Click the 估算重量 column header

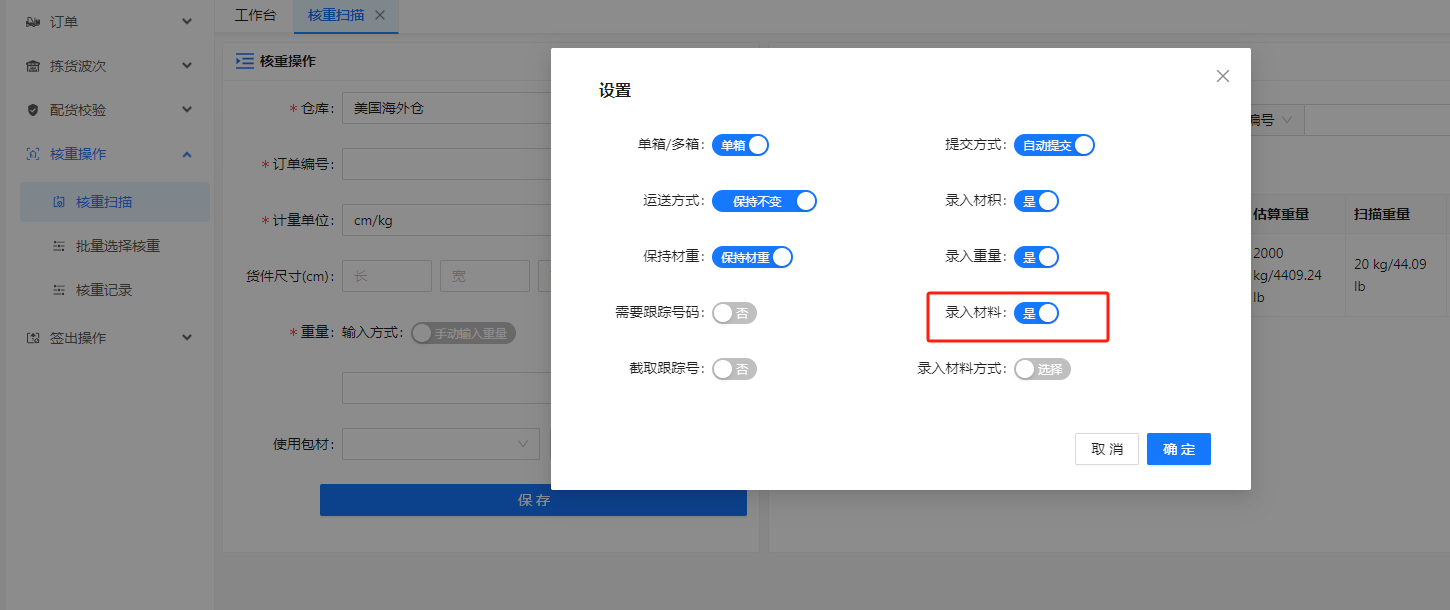tap(1281, 214)
